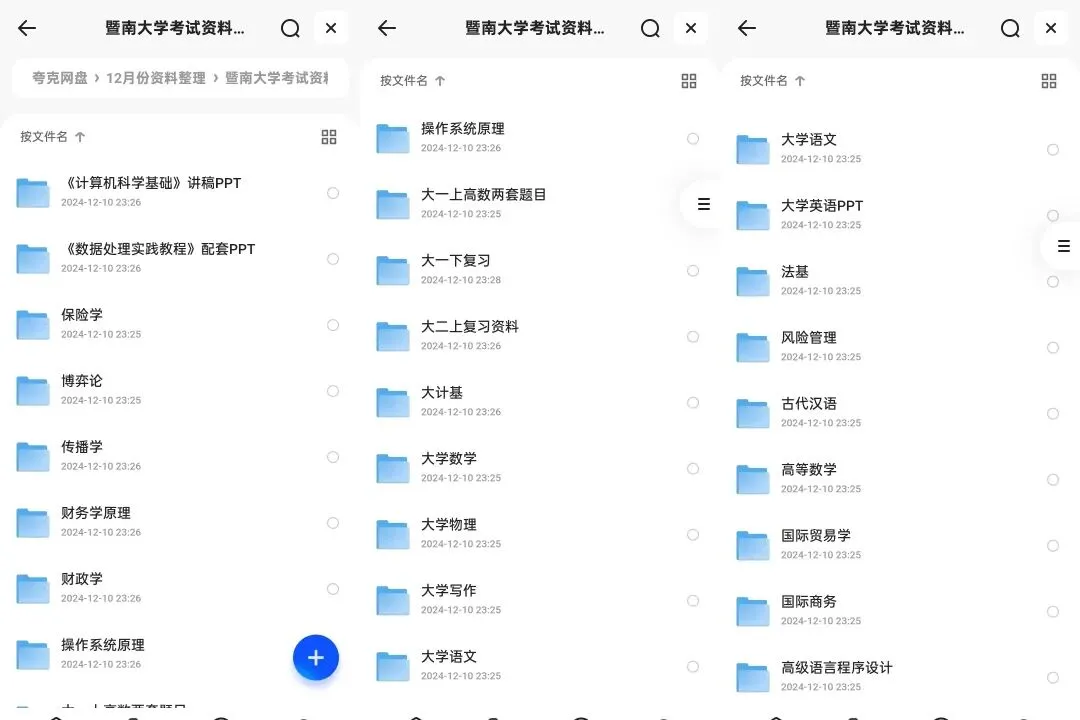Click the folder icon of 传播学

tap(32, 457)
